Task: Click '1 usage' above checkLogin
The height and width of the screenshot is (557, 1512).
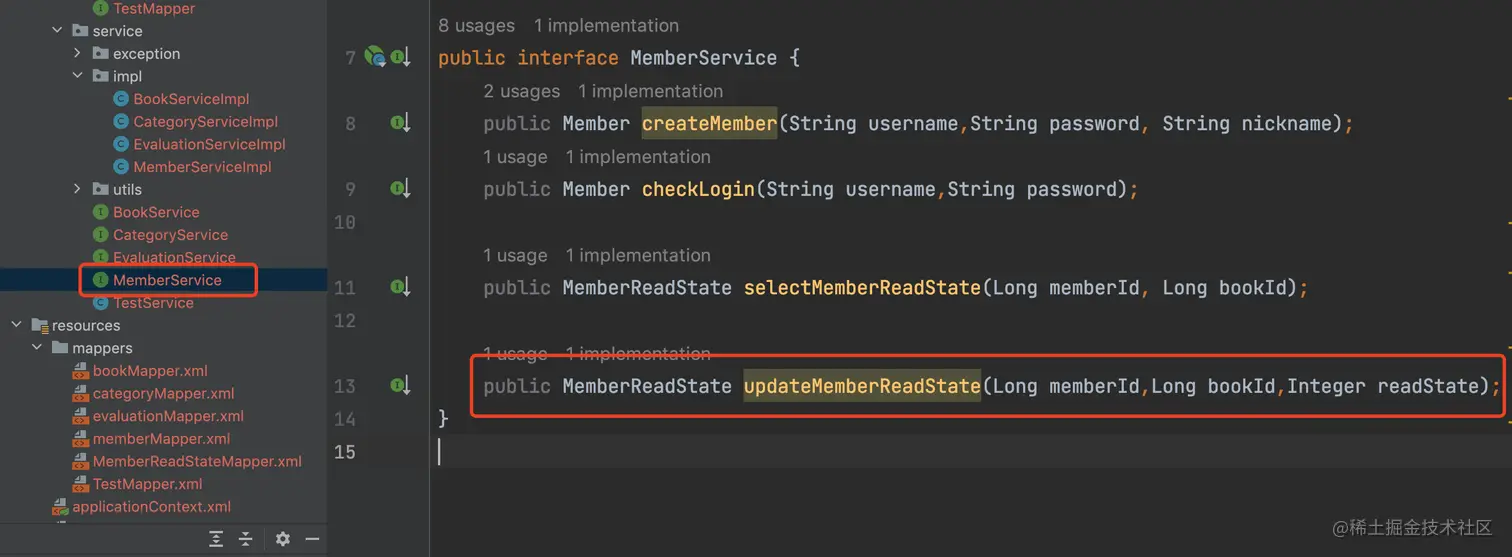Action: pos(515,157)
